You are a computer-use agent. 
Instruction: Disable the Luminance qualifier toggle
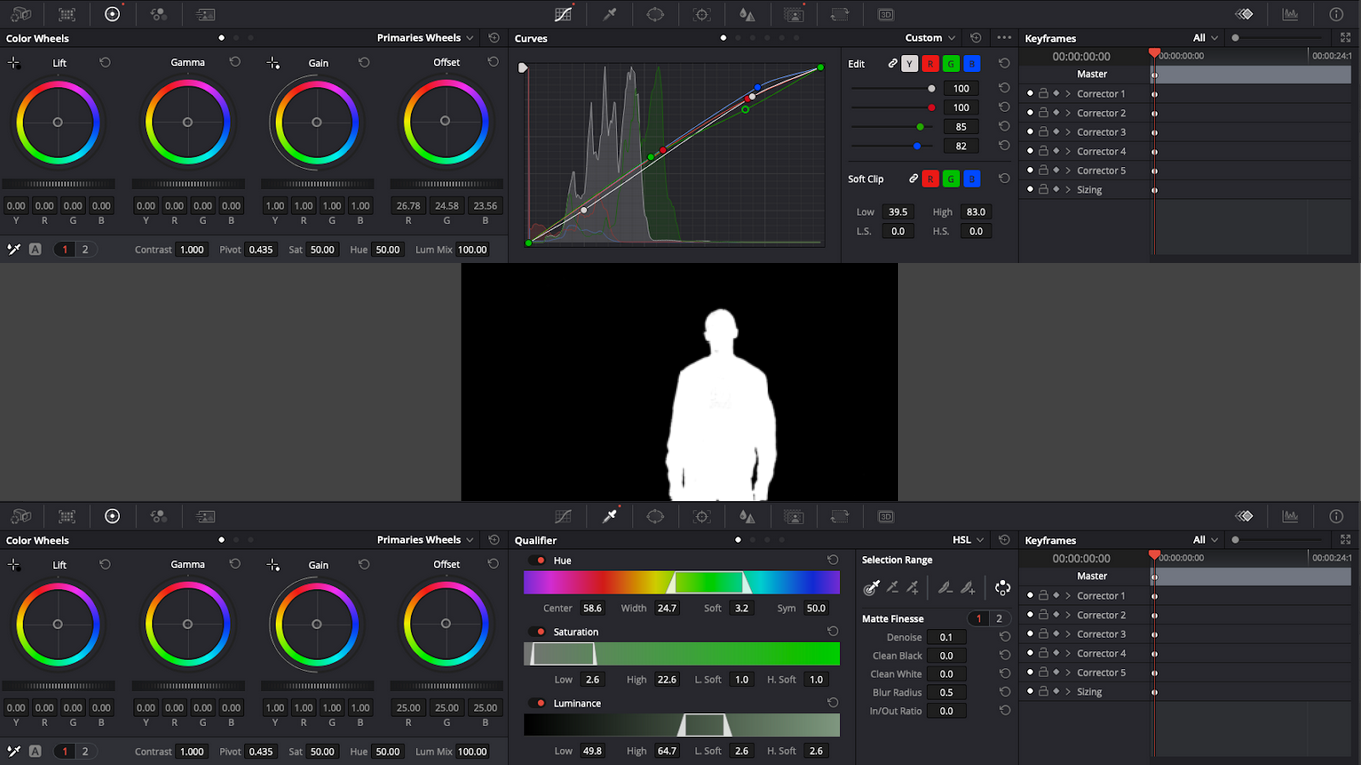pos(539,703)
